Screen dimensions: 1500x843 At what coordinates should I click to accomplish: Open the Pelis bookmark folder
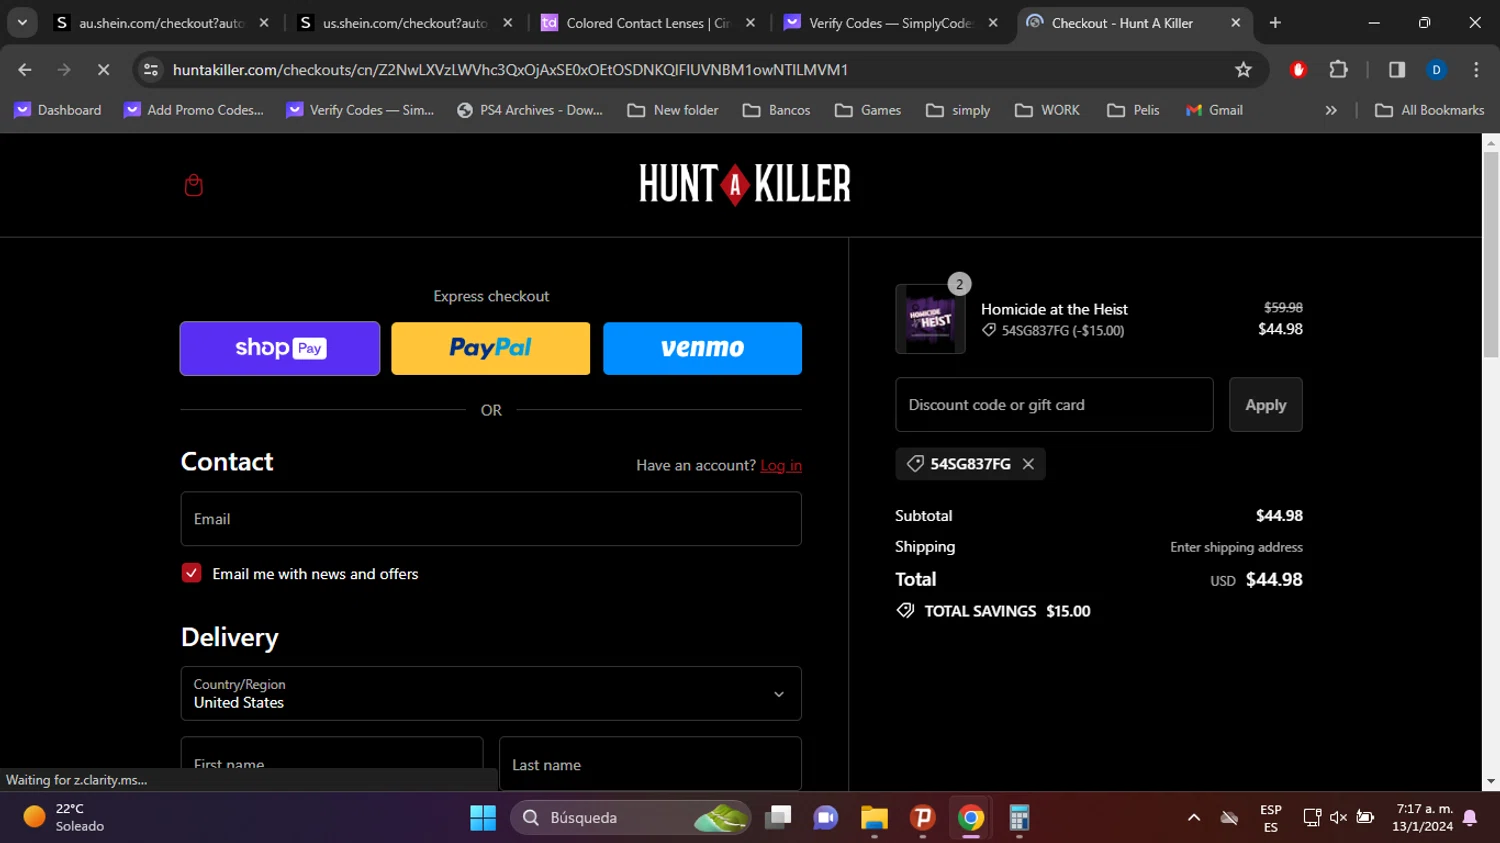1134,110
